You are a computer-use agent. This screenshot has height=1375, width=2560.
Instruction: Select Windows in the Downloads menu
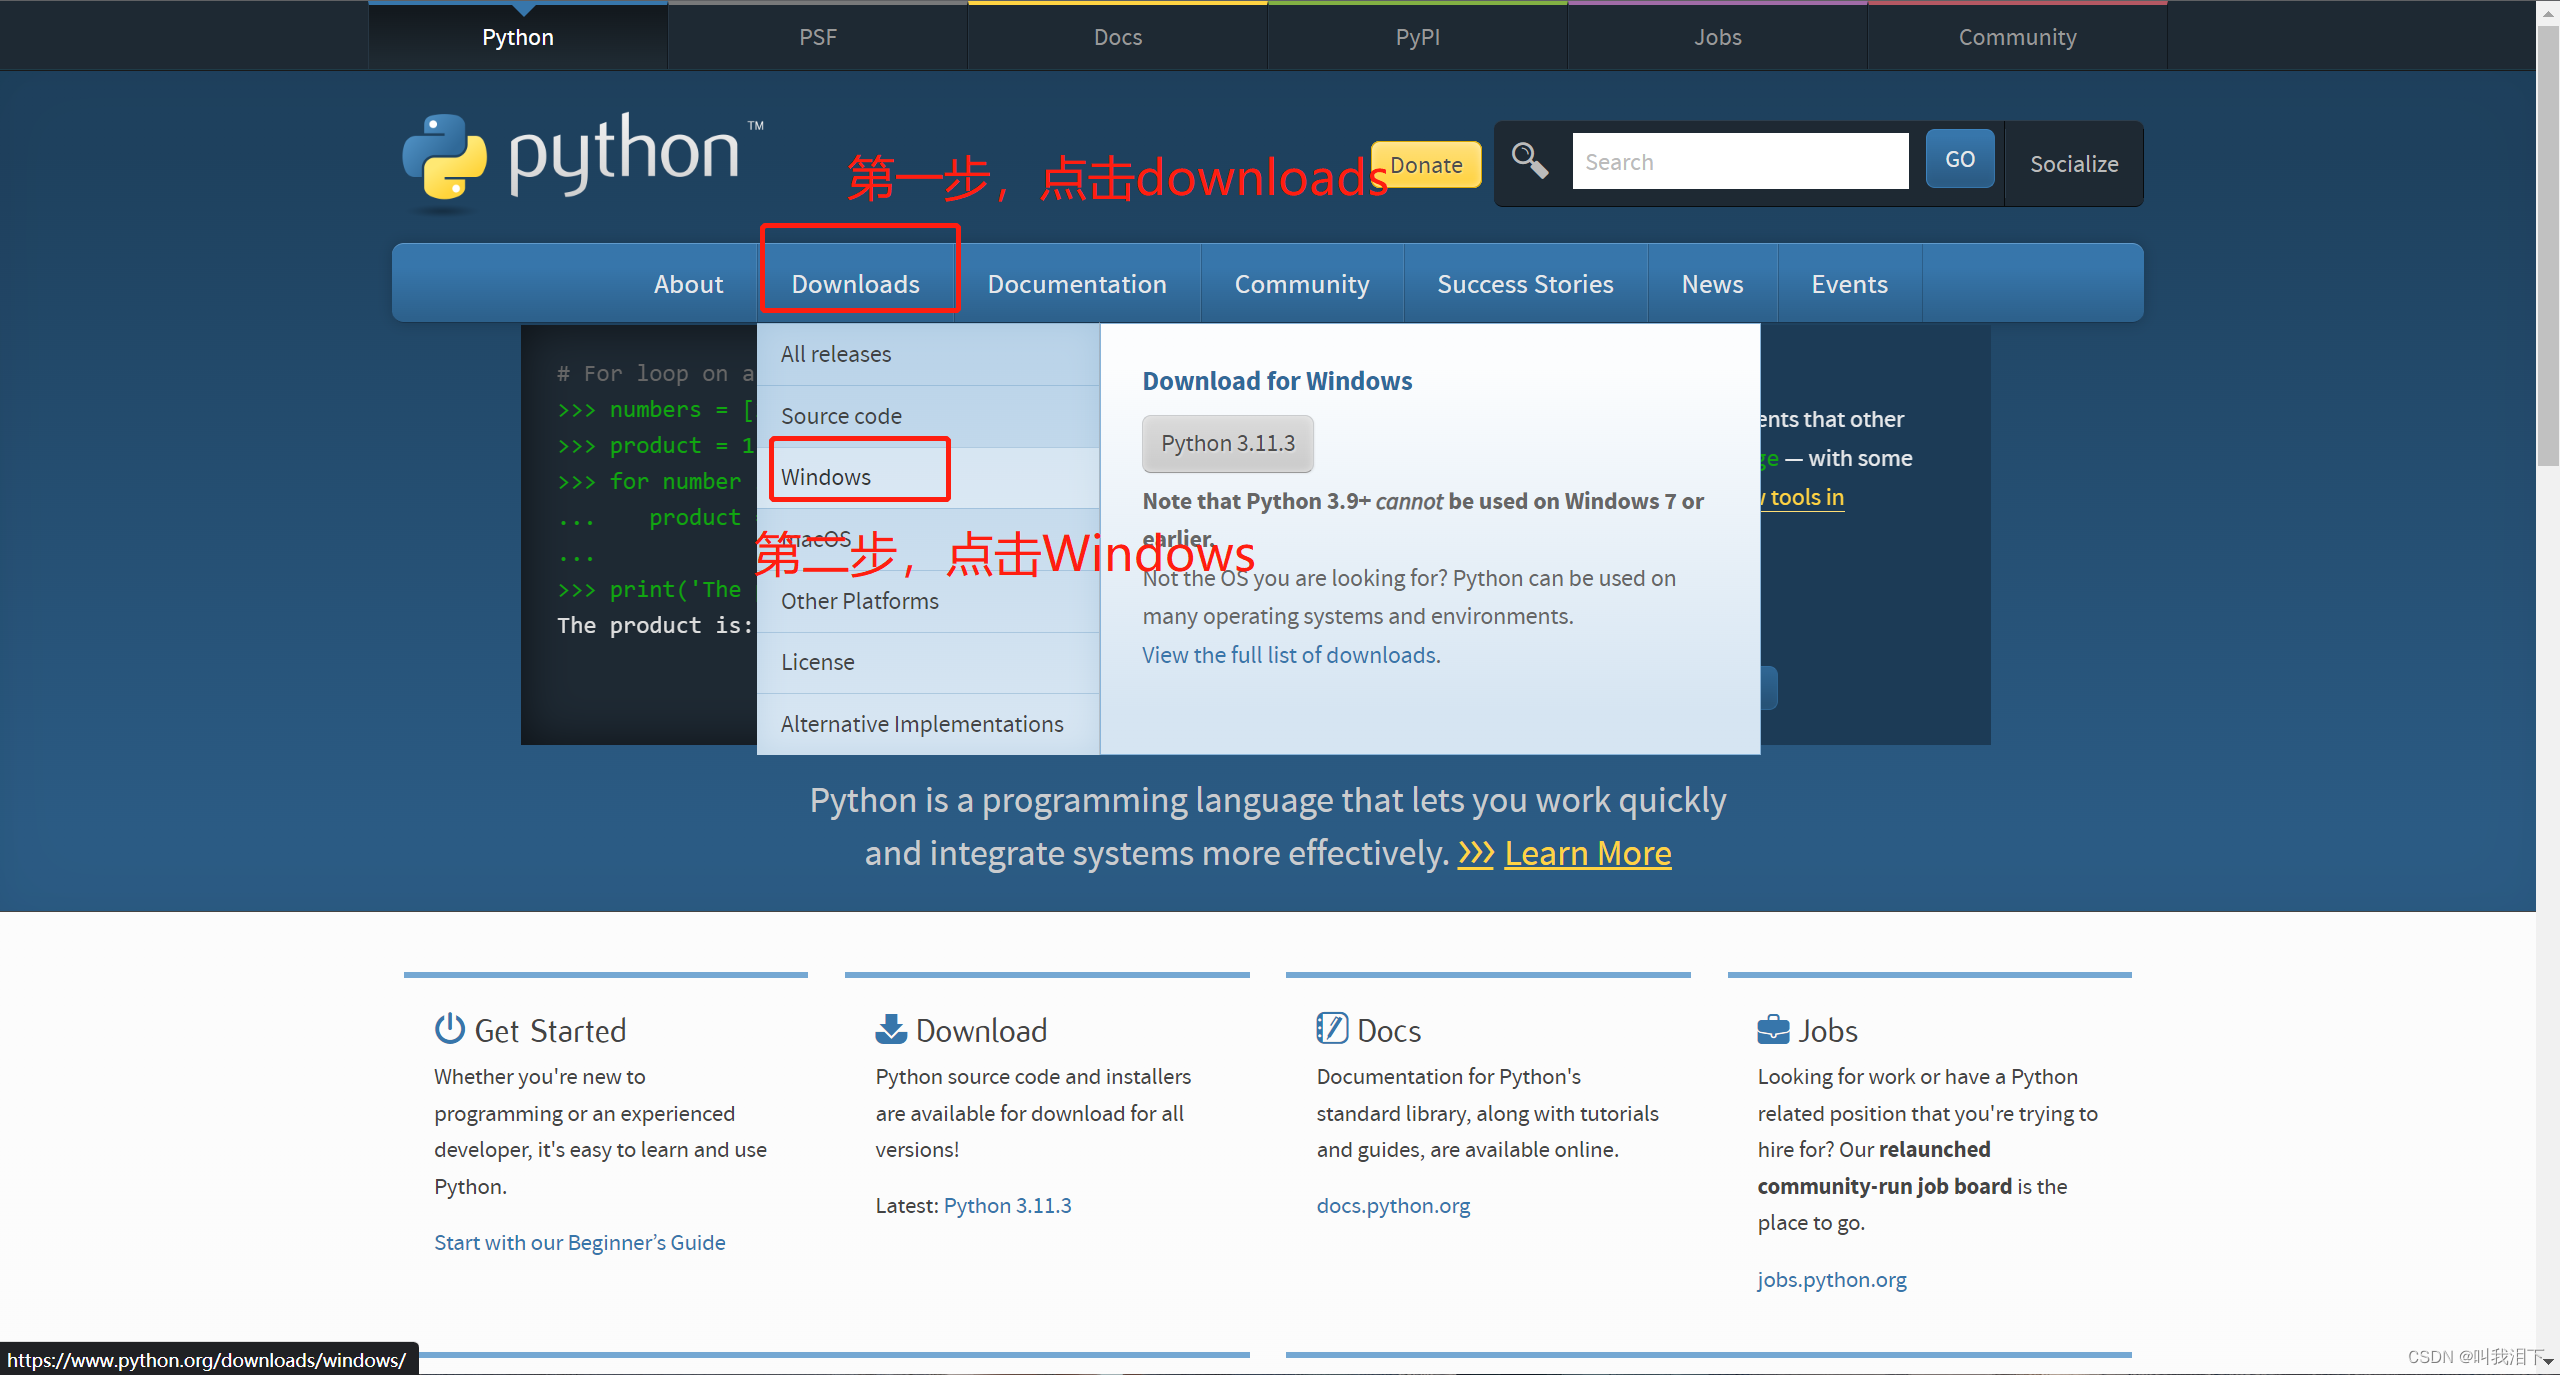point(825,476)
